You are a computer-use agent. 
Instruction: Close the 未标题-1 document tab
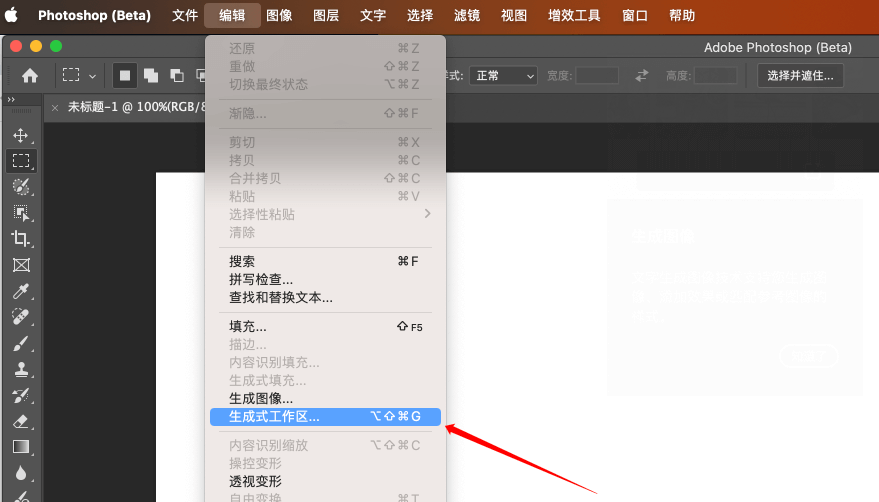tap(55, 108)
